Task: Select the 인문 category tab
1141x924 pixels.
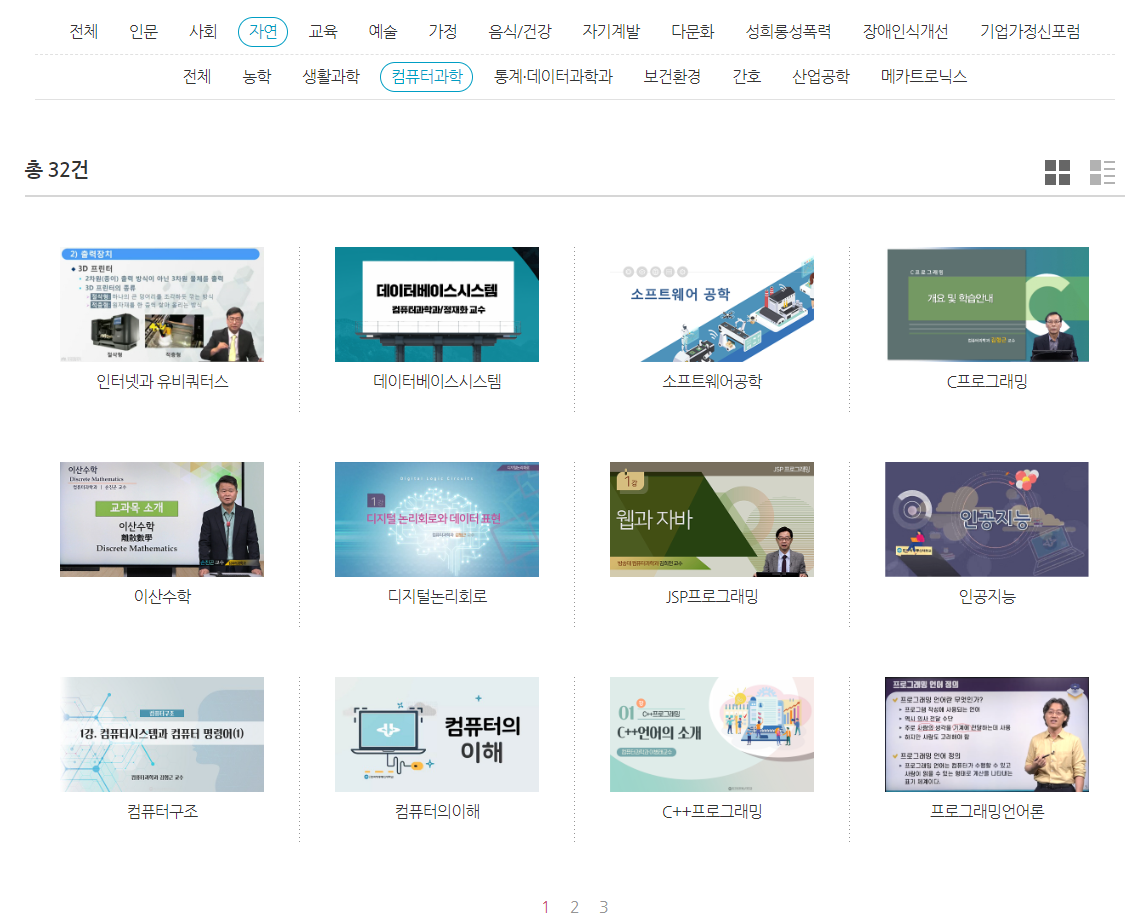Action: pyautogui.click(x=143, y=31)
